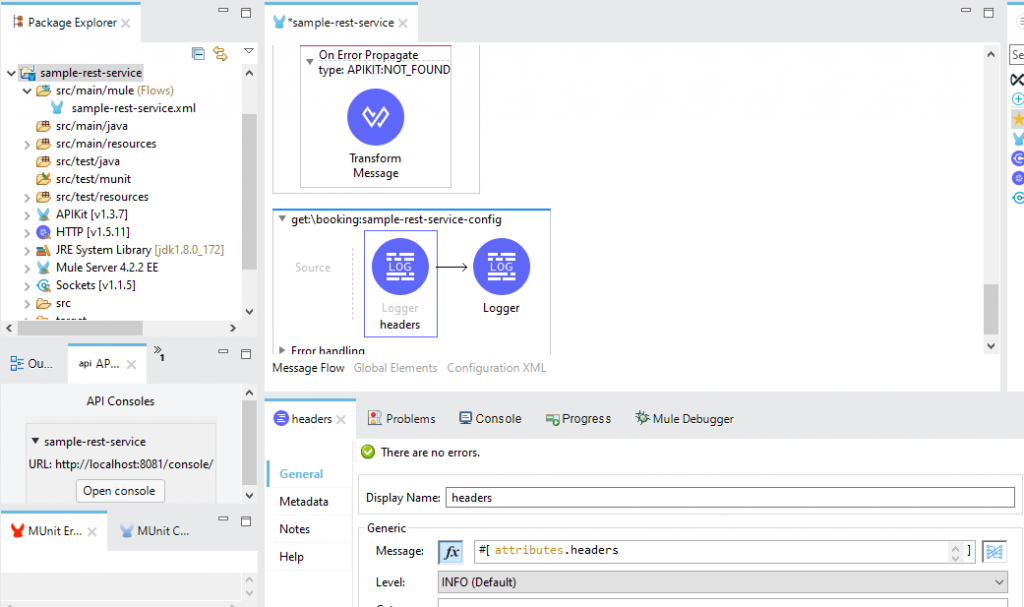Select the Transform Message component

pyautogui.click(x=375, y=117)
